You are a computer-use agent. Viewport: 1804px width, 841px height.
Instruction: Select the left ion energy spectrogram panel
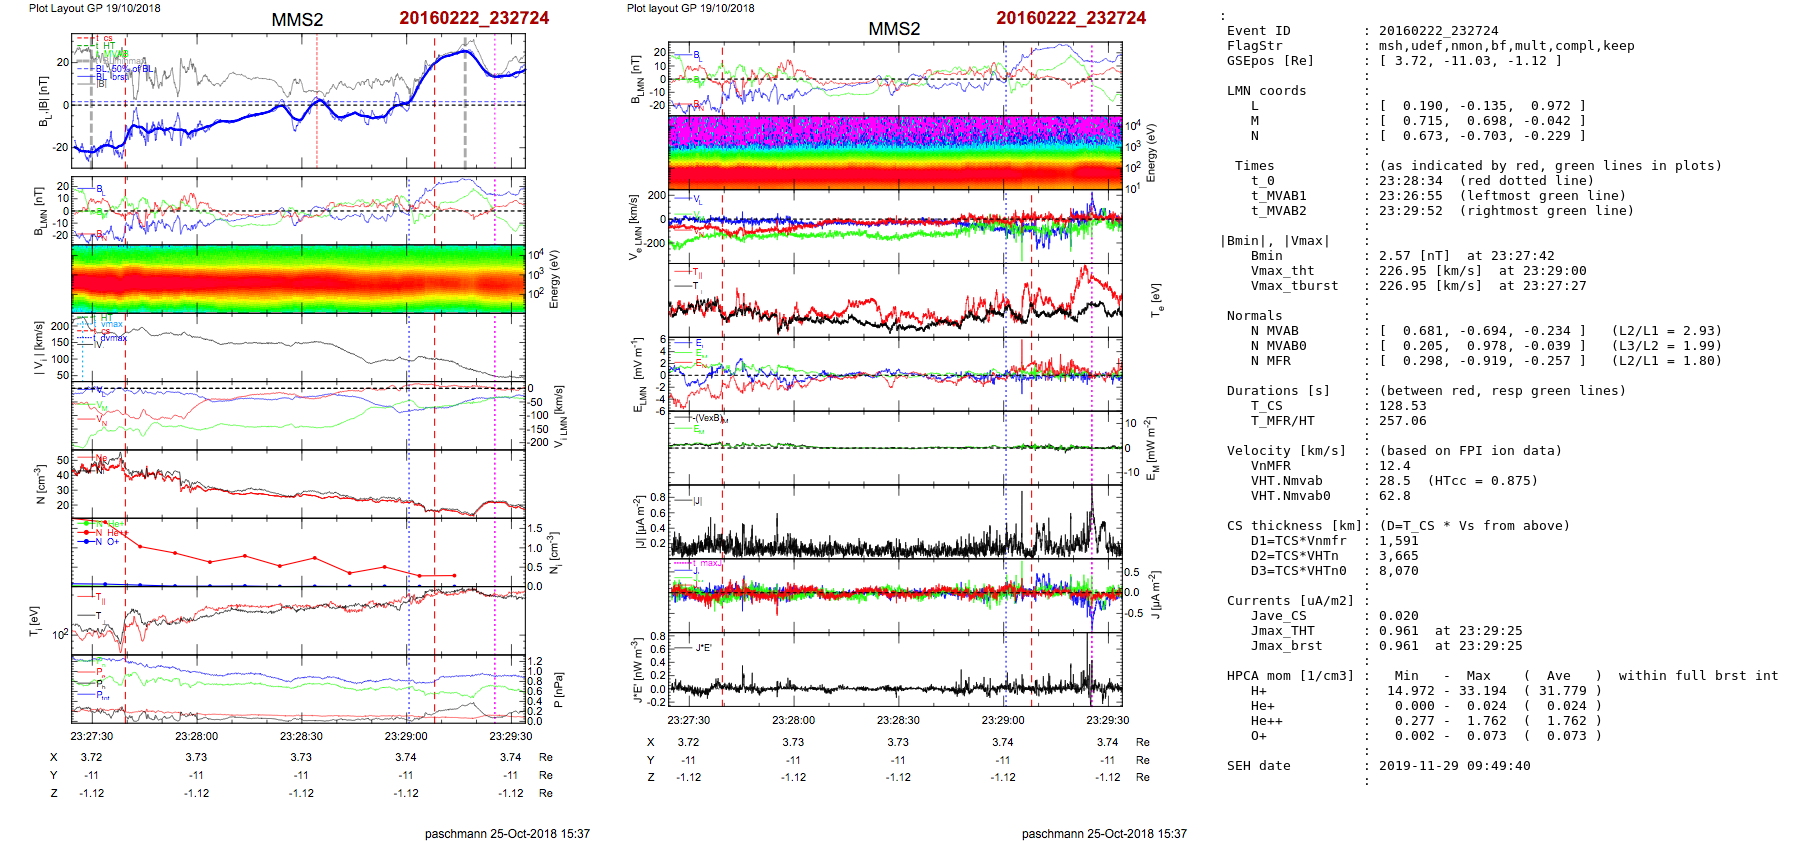click(298, 279)
